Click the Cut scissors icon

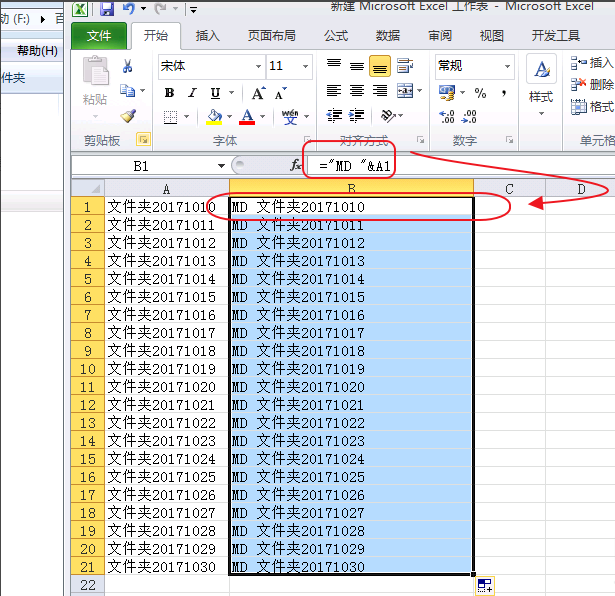coord(127,67)
